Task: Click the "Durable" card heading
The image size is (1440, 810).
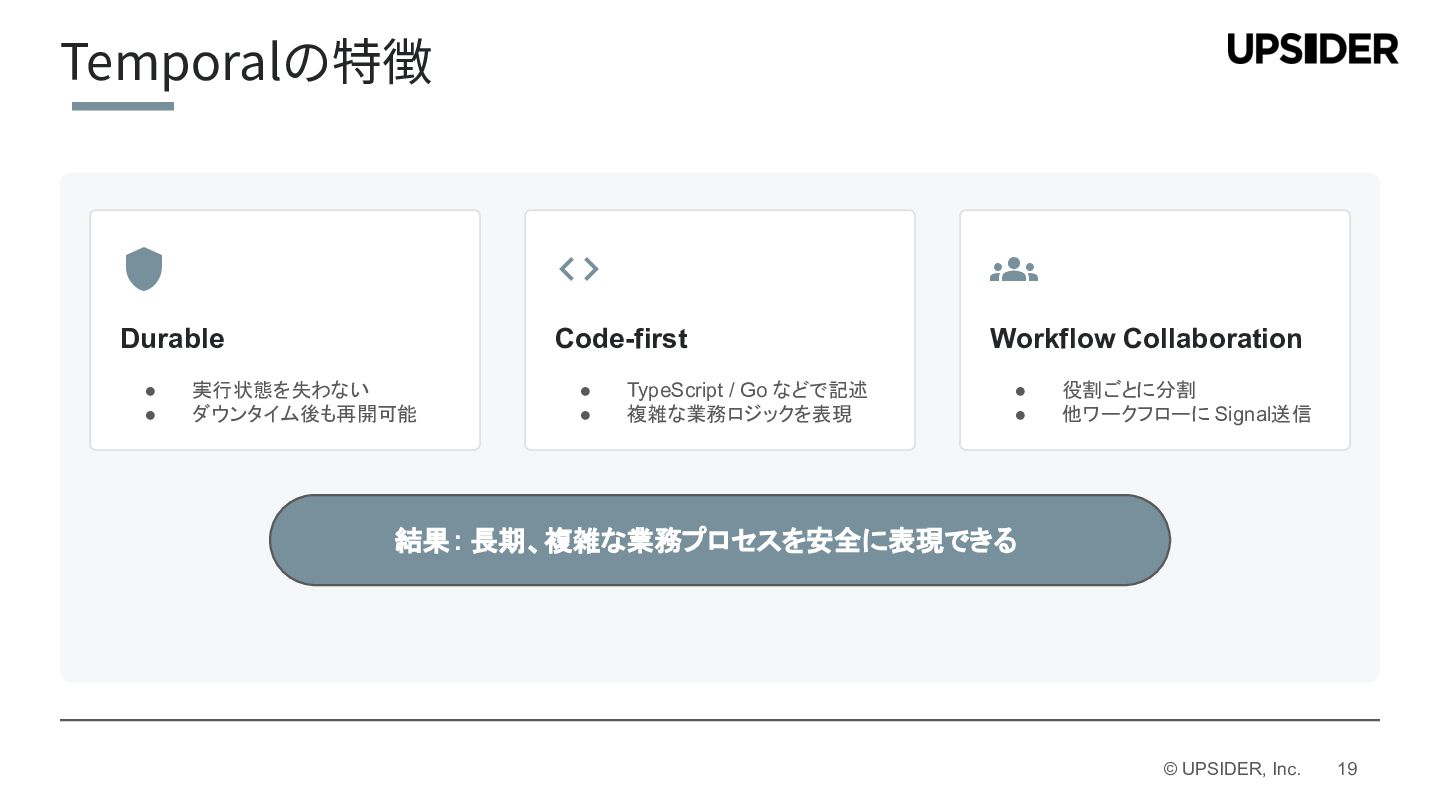Action: pyautogui.click(x=172, y=339)
